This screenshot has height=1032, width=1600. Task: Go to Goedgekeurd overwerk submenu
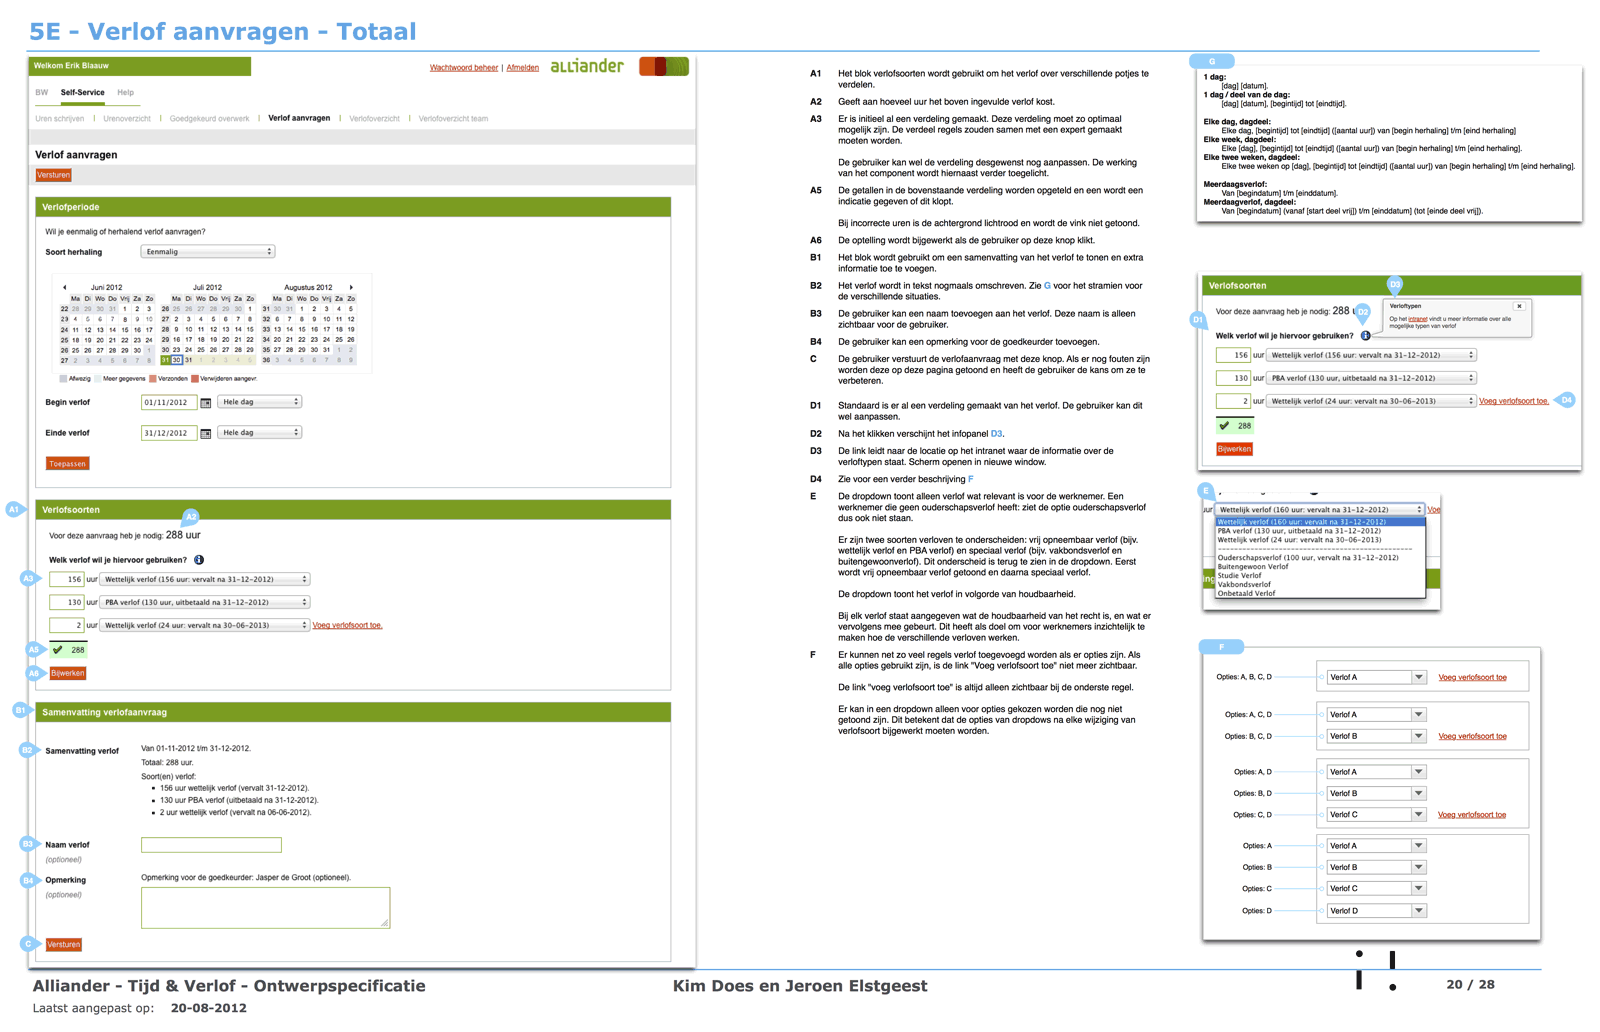(209, 119)
